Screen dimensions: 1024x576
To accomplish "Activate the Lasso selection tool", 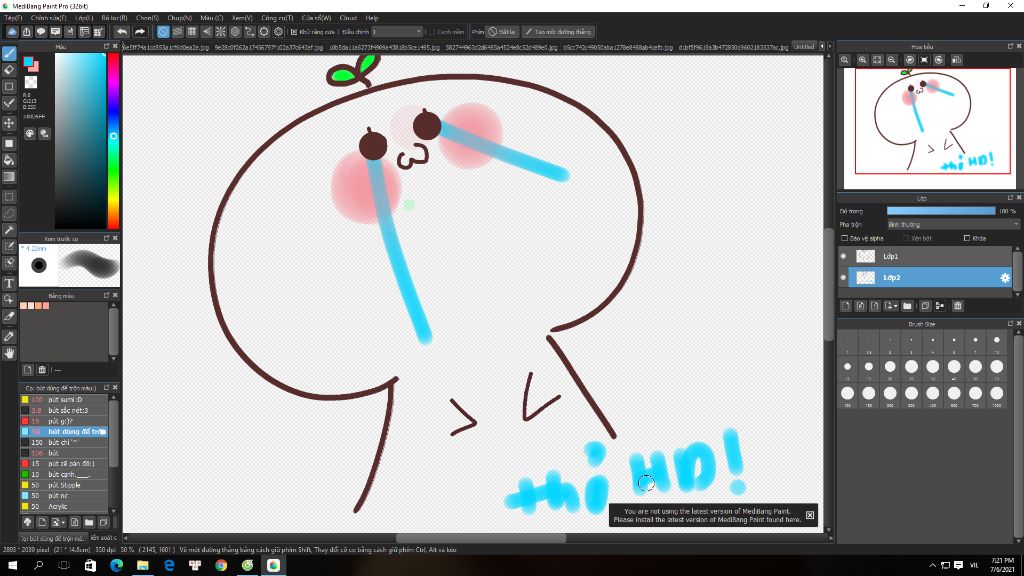I will (x=9, y=214).
